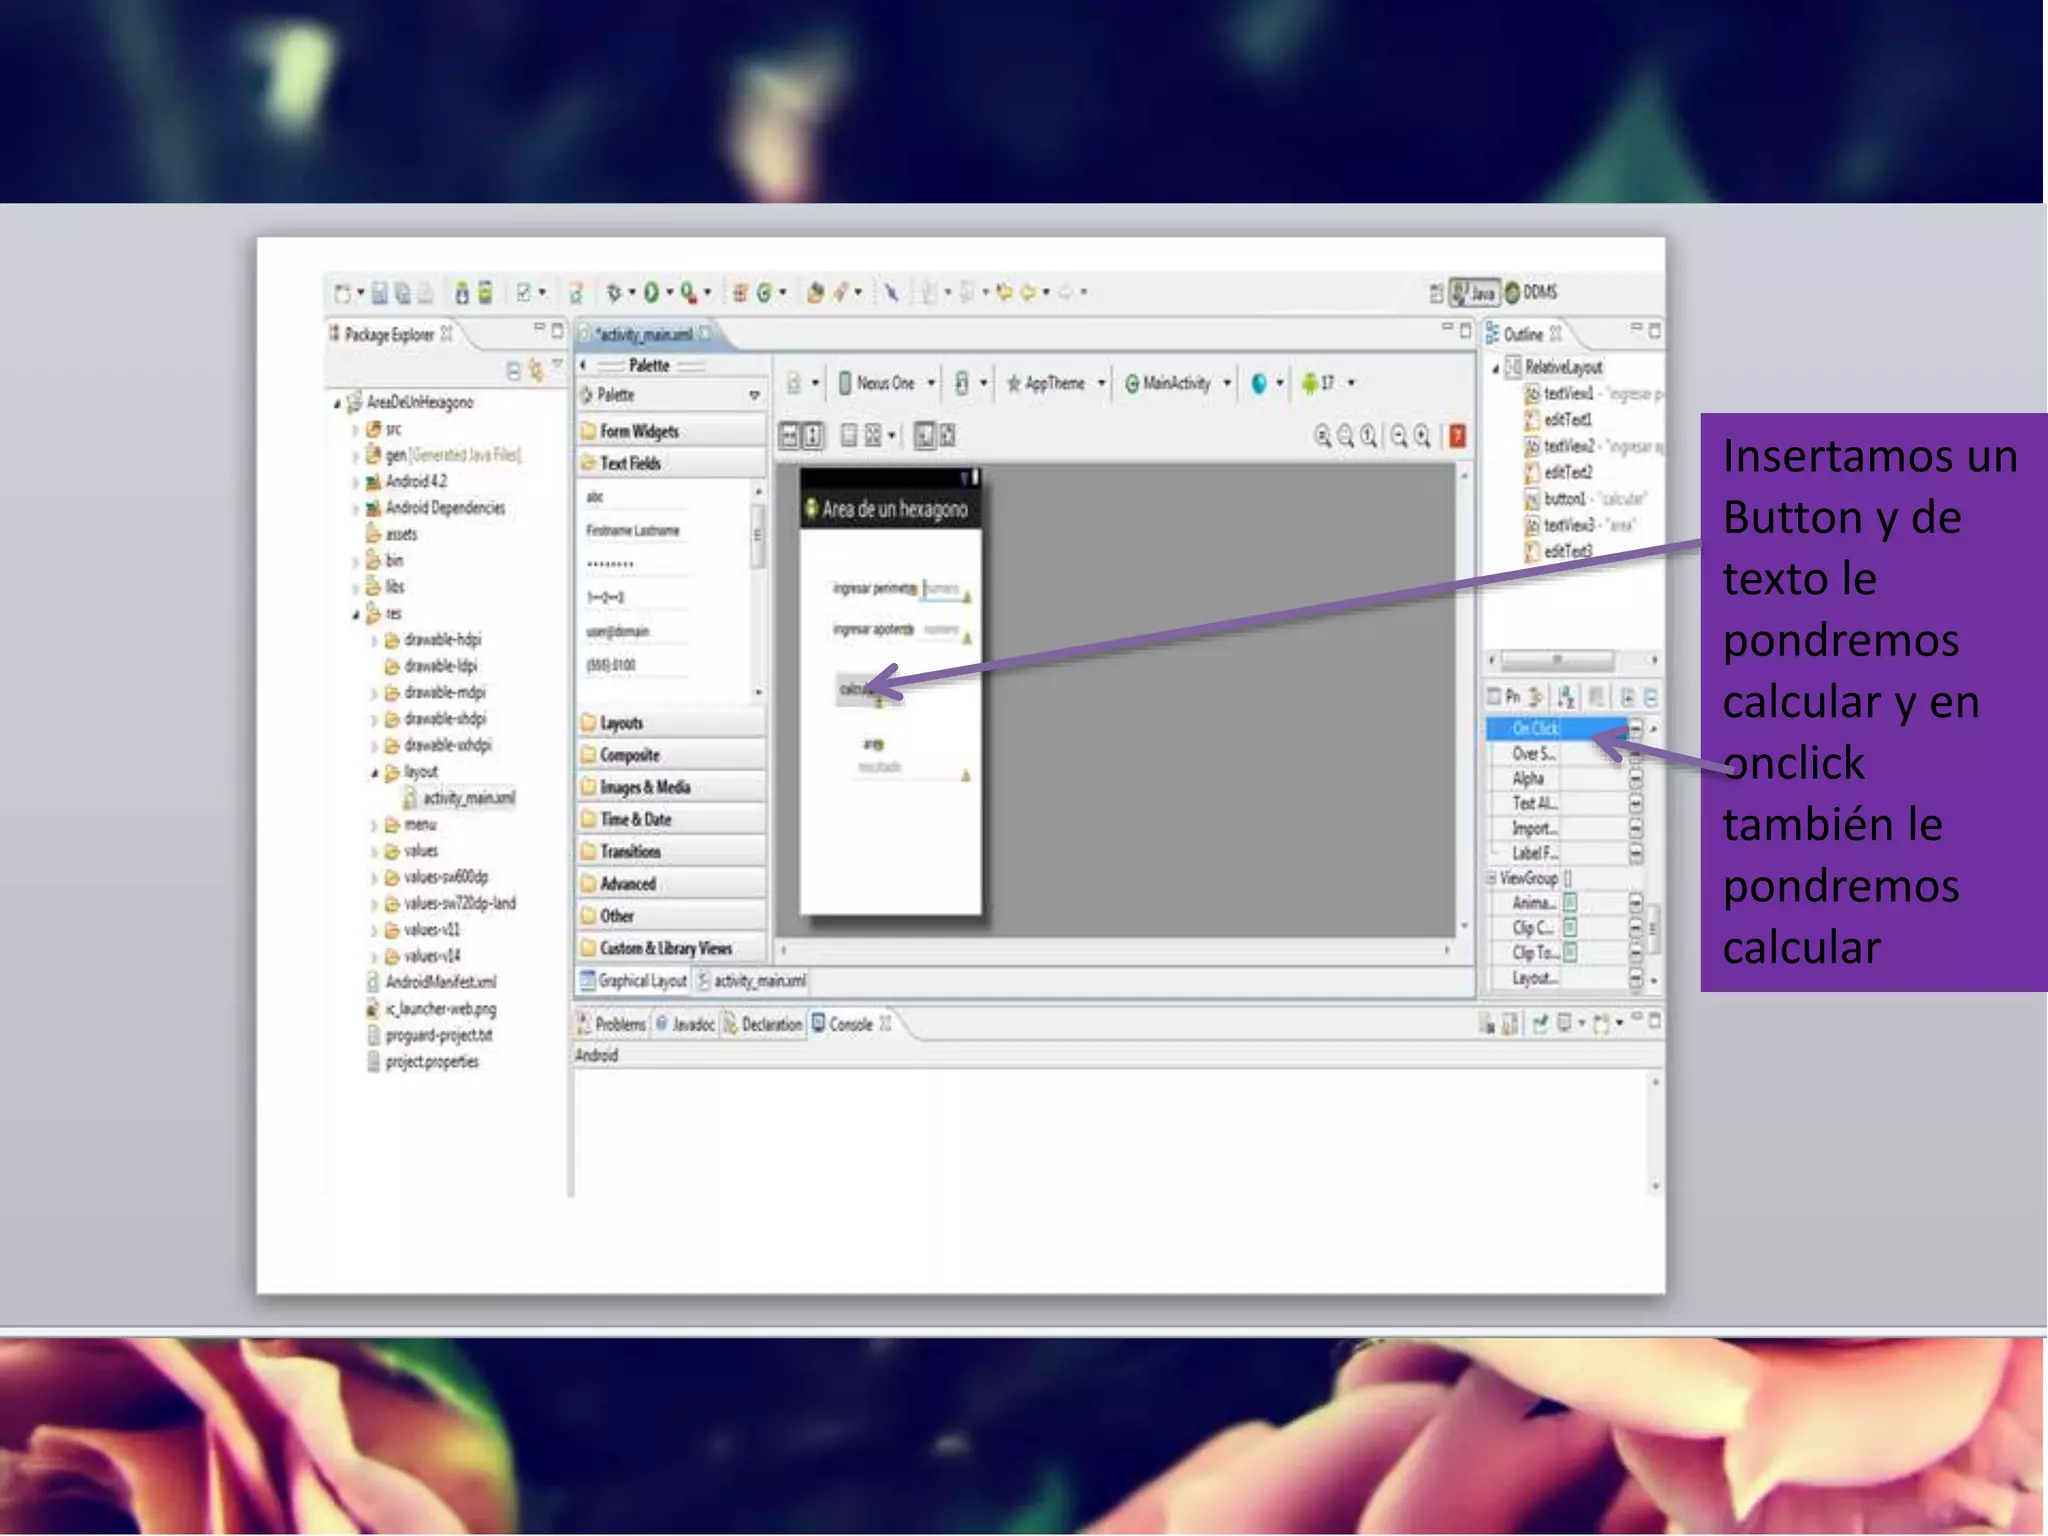2048x1536 pixels.
Task: Open the Problems tab
Action: tap(619, 1024)
